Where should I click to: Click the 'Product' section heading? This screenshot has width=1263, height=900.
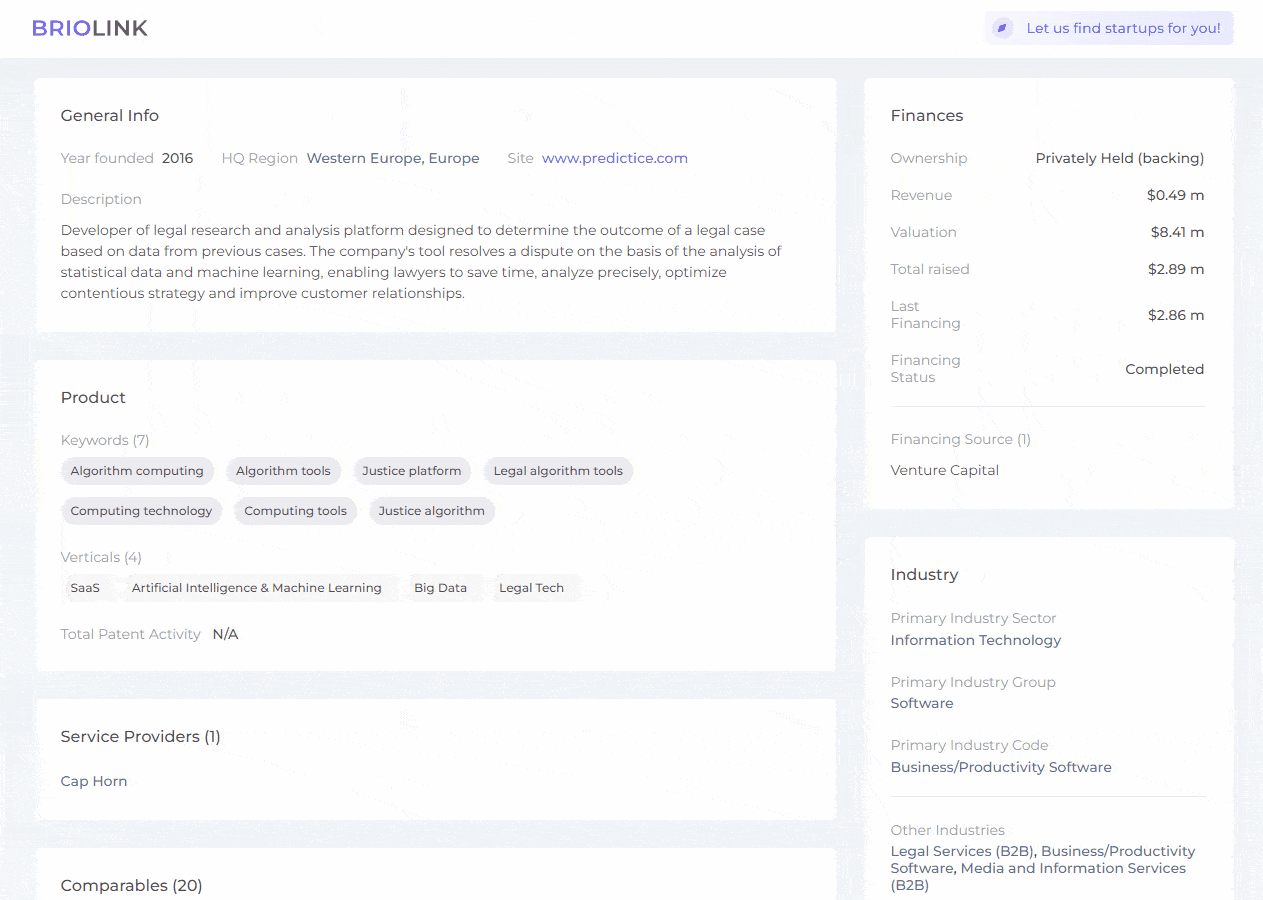93,398
